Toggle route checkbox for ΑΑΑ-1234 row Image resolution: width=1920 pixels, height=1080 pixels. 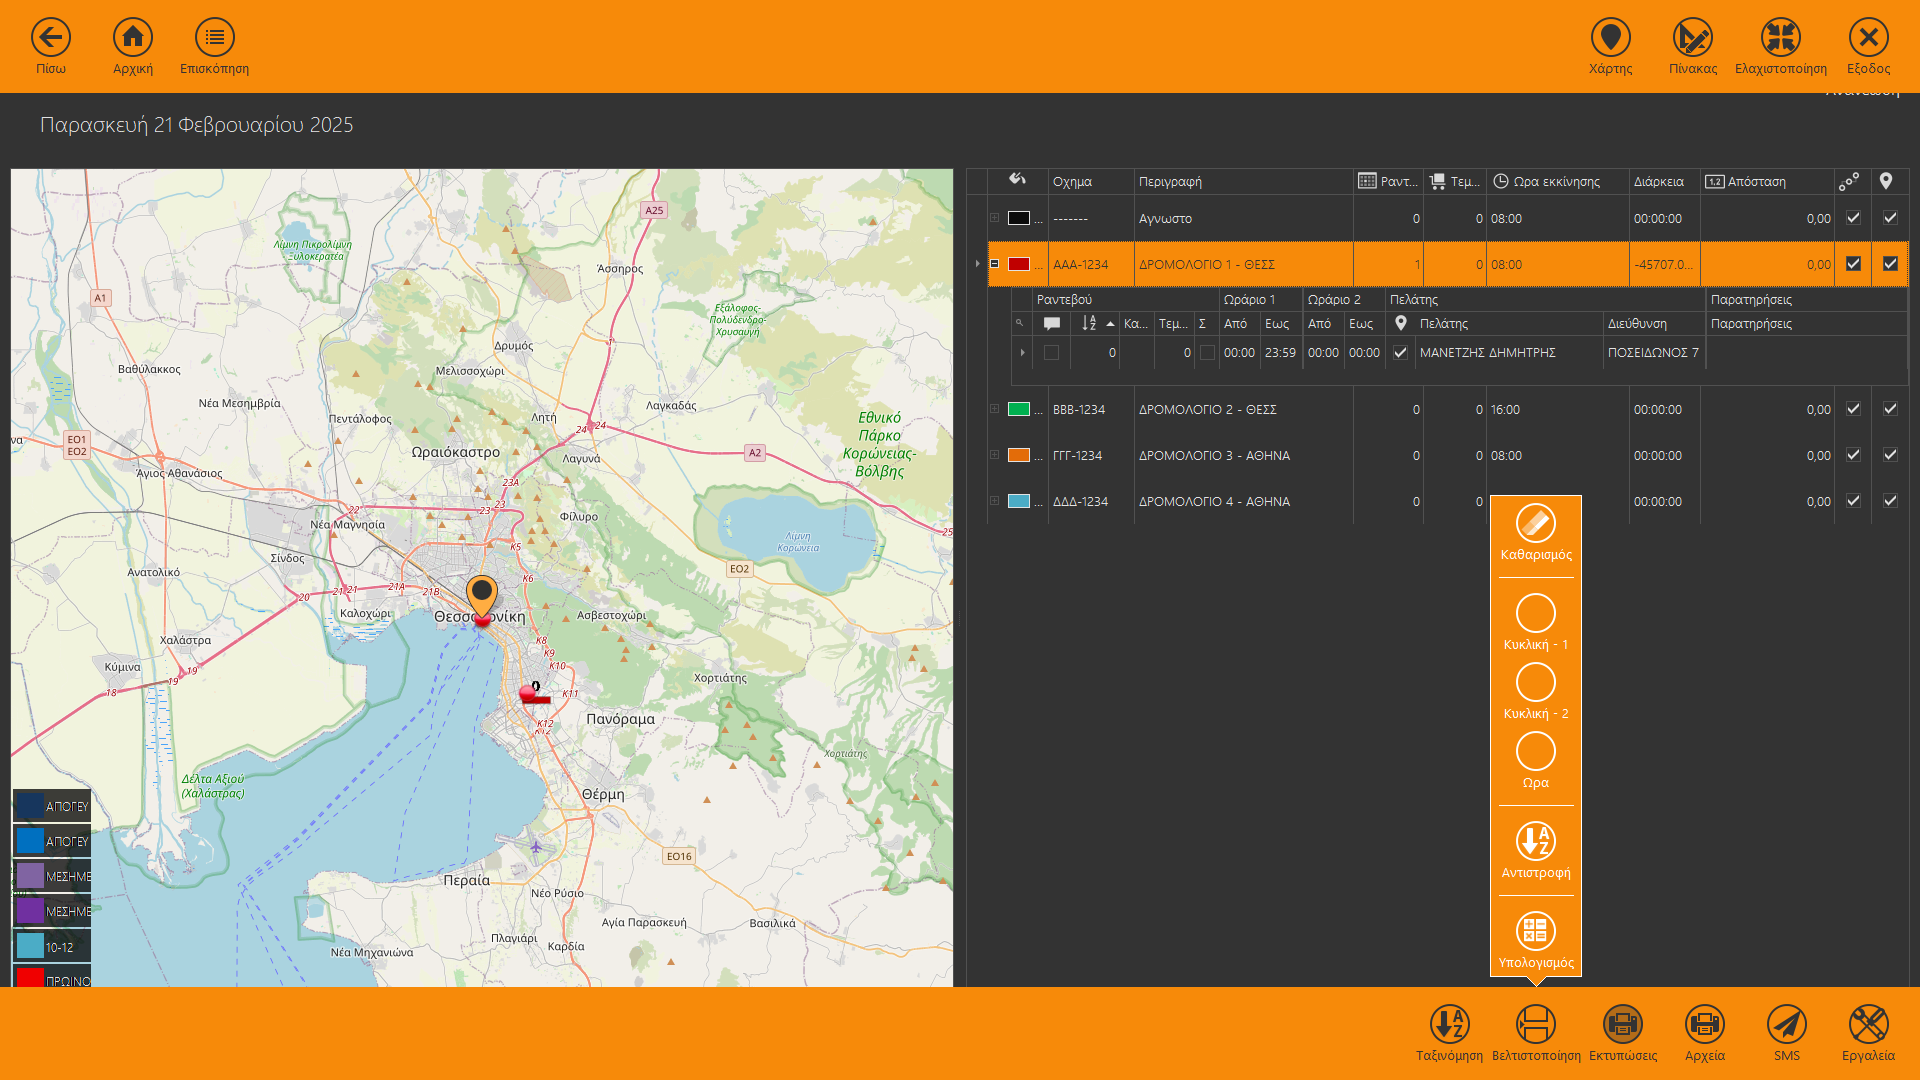point(1853,264)
